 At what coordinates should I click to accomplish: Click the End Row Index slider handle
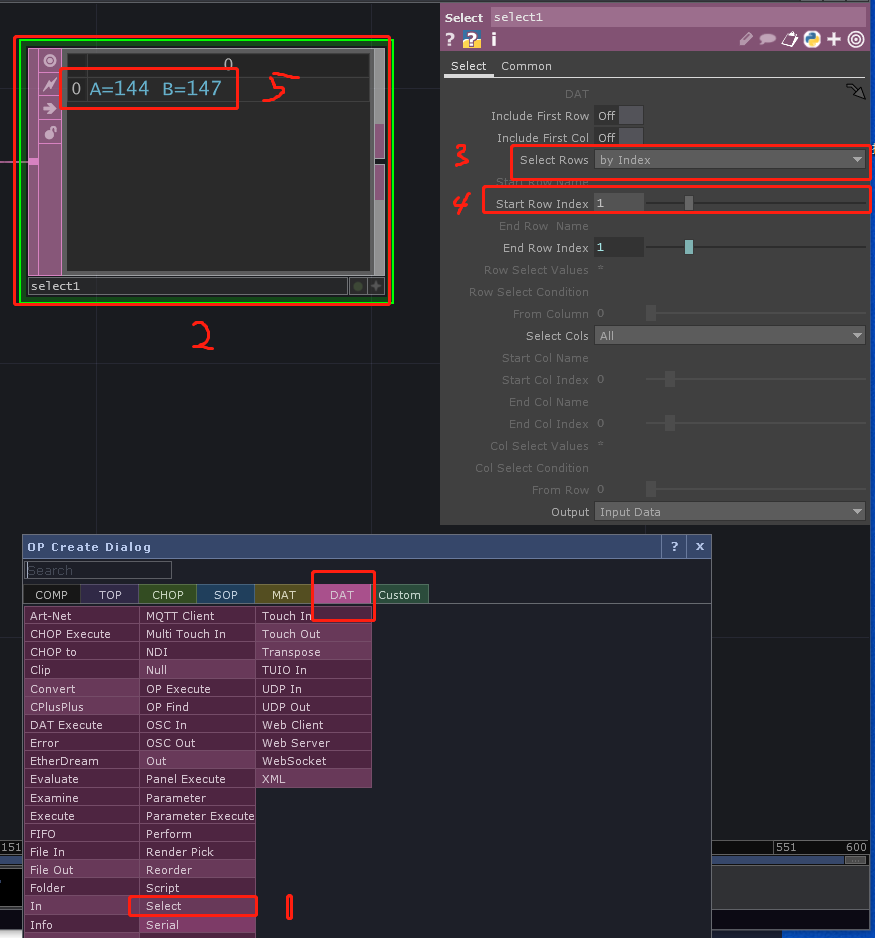pos(687,247)
